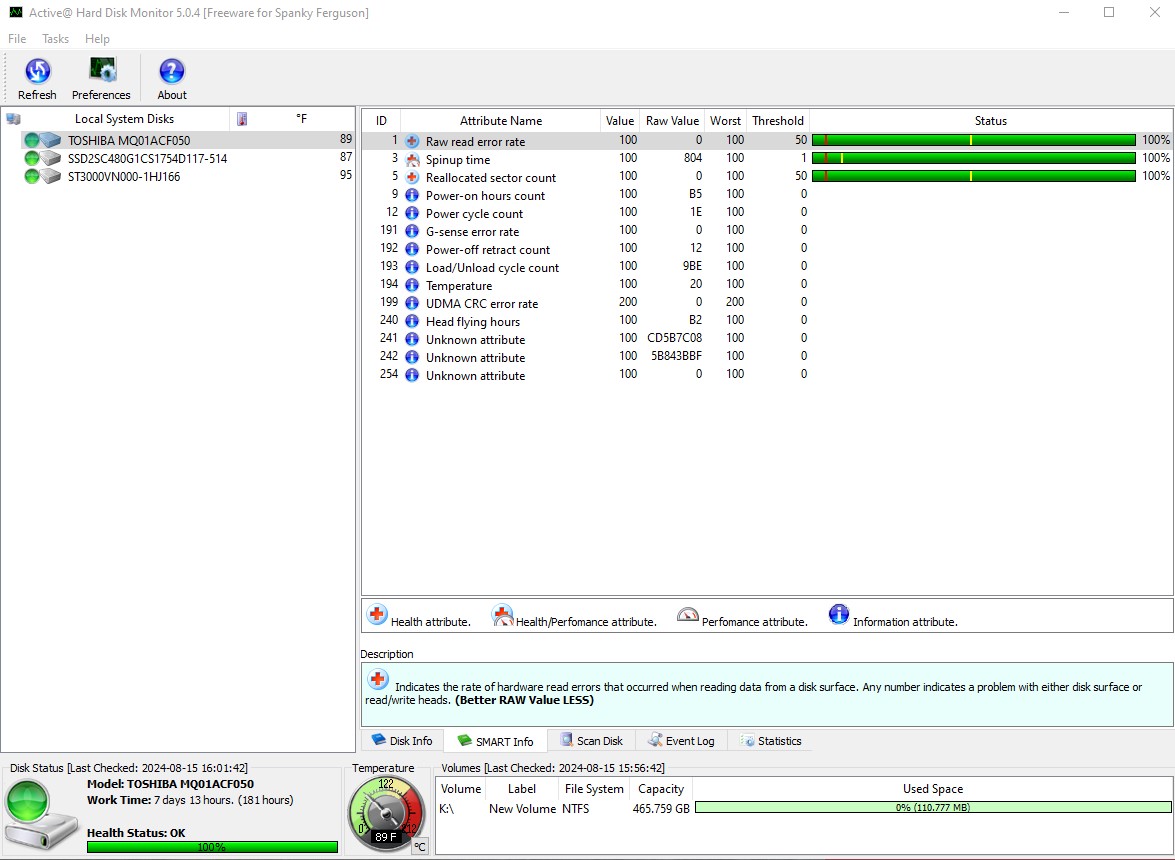Click the green disk health icon bottom-left

tap(40, 812)
